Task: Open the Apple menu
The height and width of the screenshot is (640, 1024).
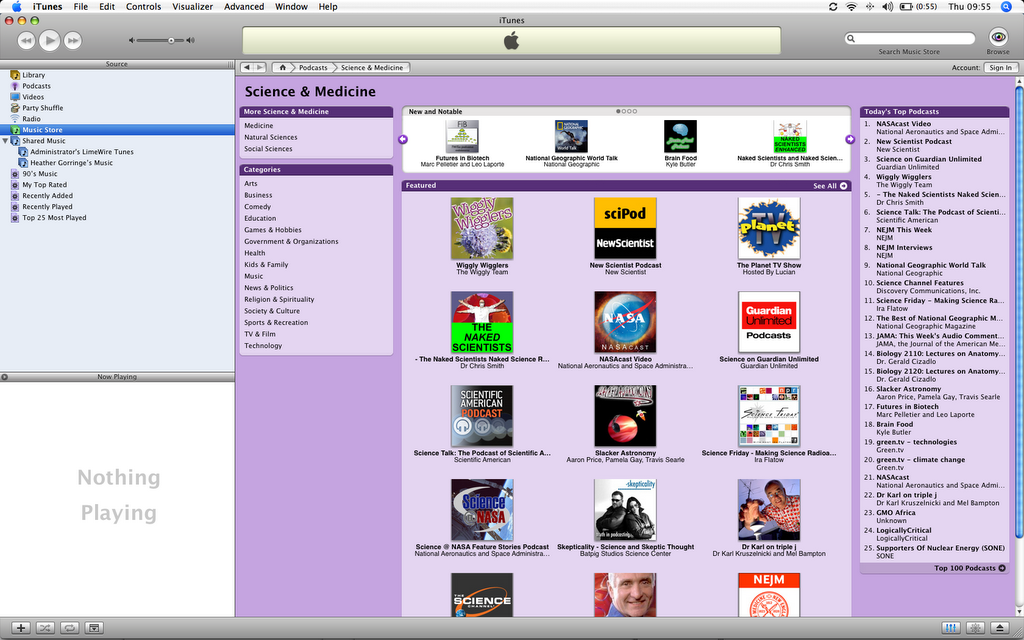Action: click(x=16, y=7)
